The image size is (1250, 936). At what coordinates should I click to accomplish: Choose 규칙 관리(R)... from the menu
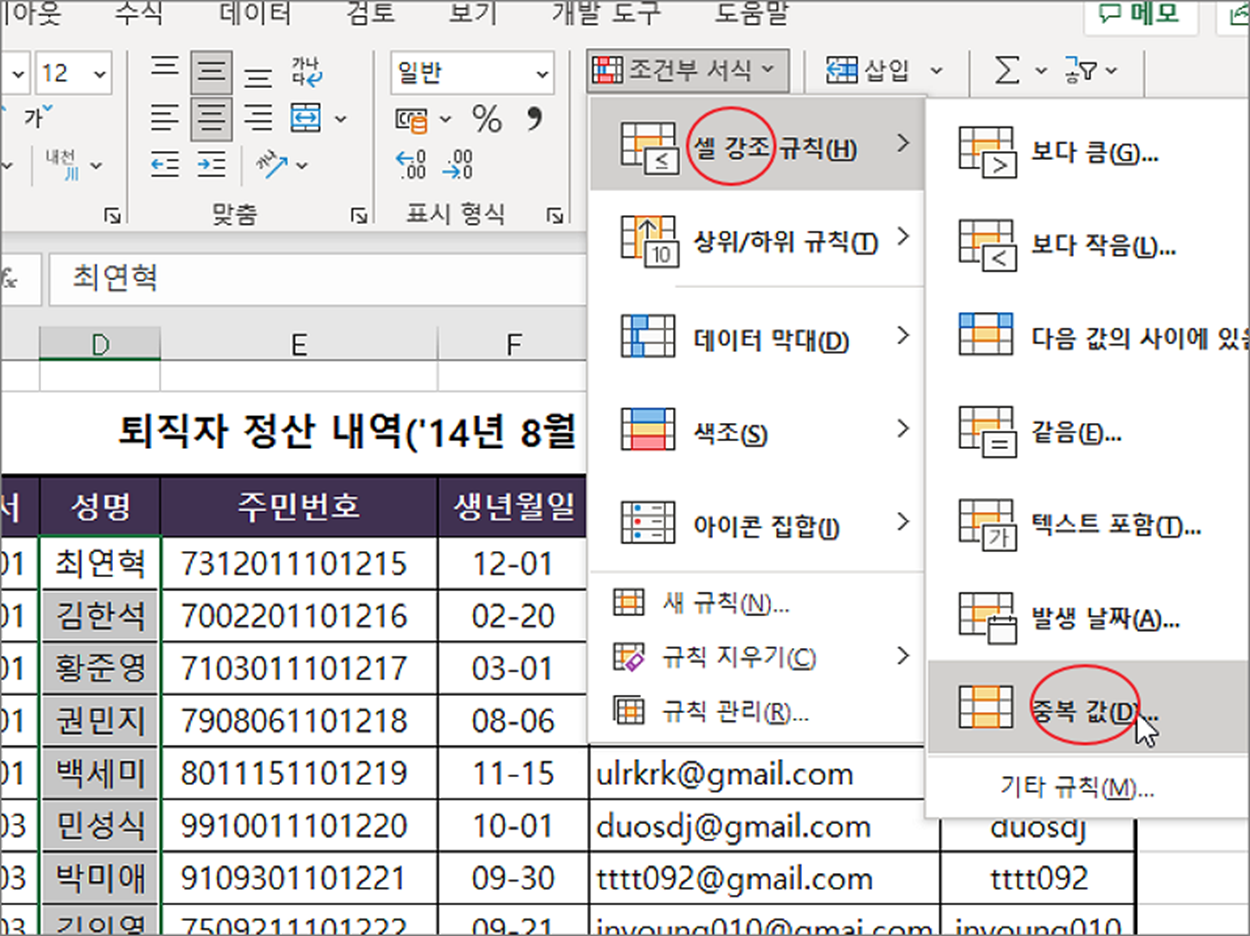757,711
